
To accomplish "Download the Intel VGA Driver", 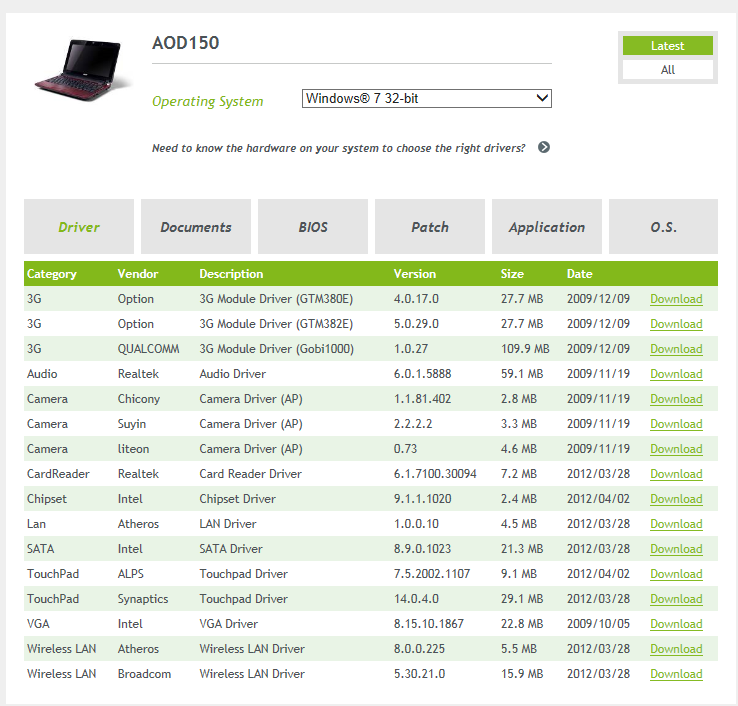I will (676, 624).
